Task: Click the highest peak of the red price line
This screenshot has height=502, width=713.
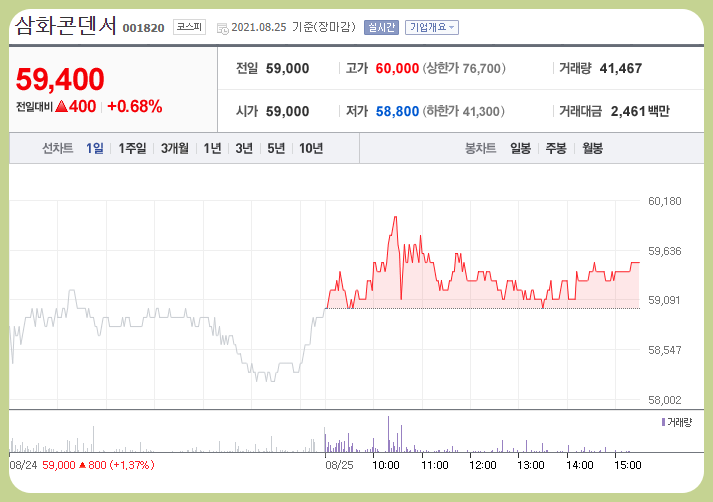Action: pos(395,217)
